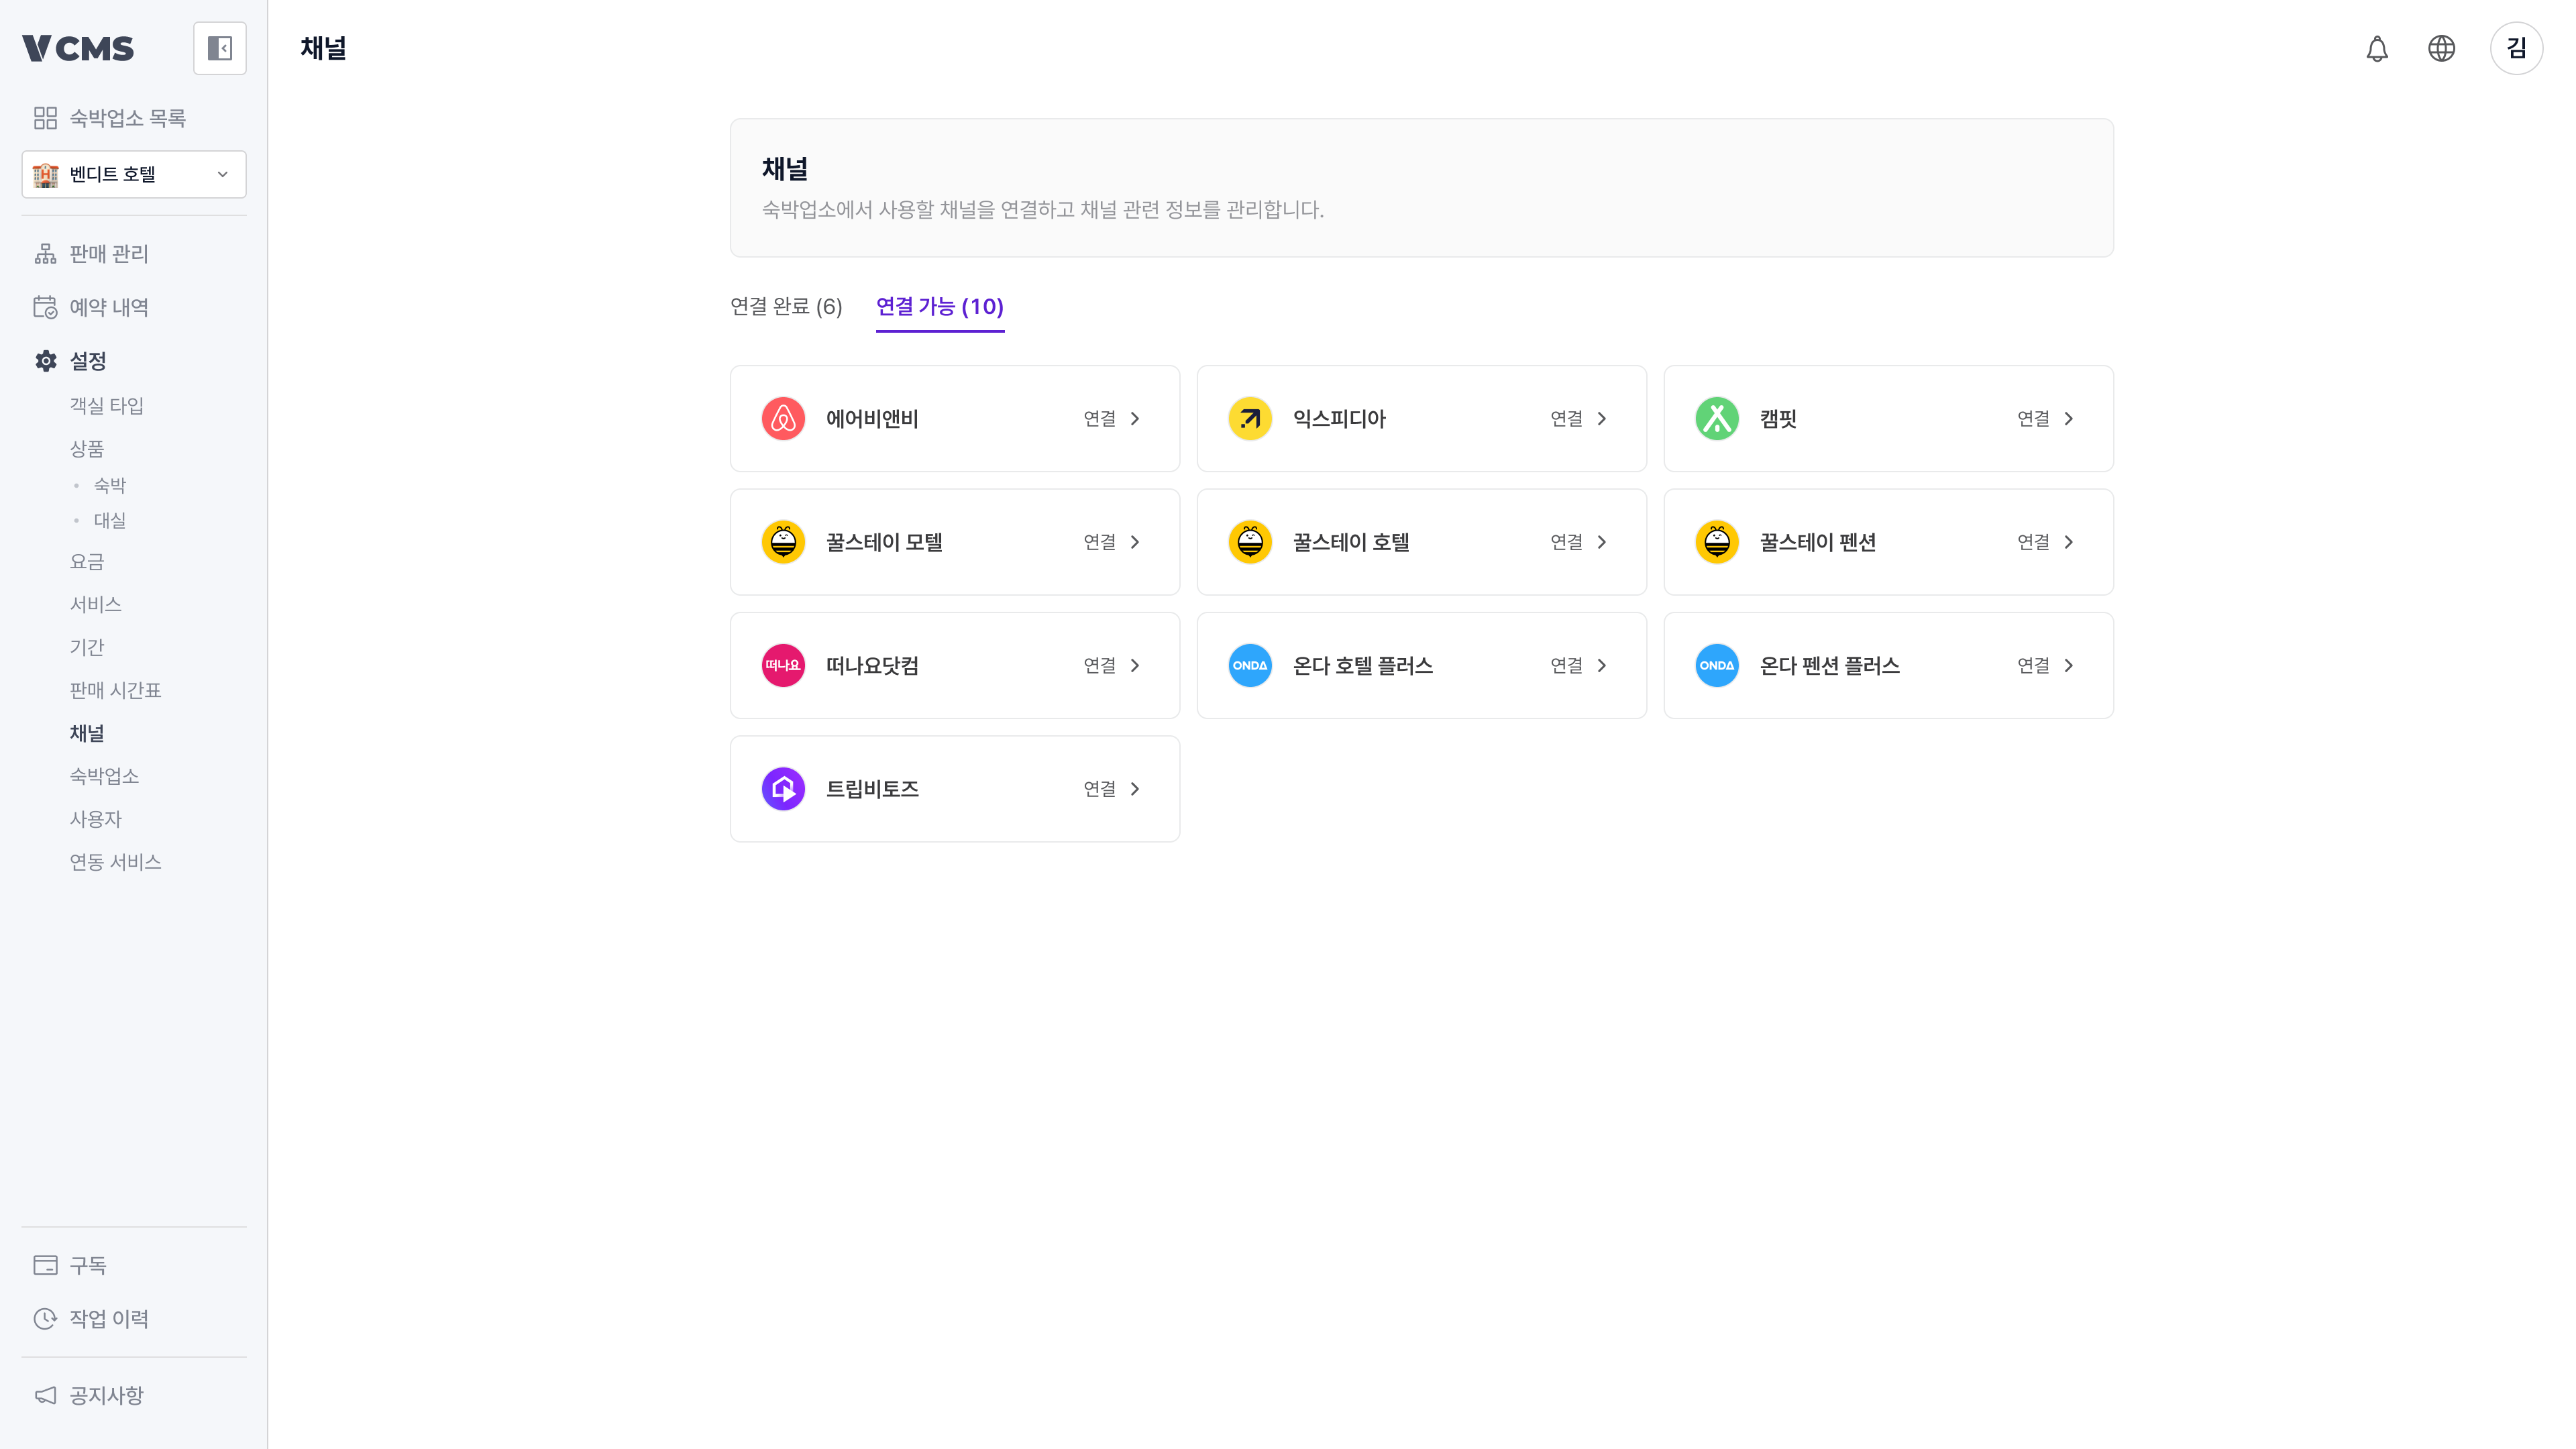
Task: Open language selector globe icon
Action: (x=2441, y=48)
